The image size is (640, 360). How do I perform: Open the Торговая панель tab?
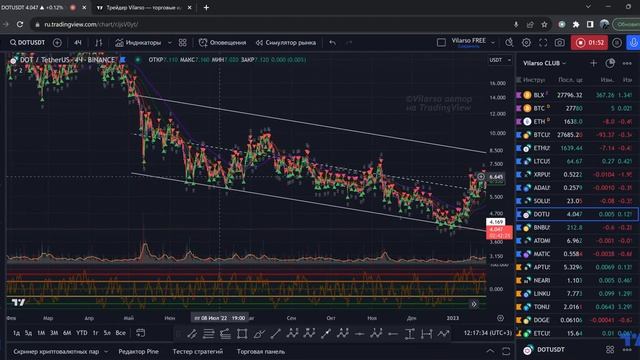click(261, 351)
